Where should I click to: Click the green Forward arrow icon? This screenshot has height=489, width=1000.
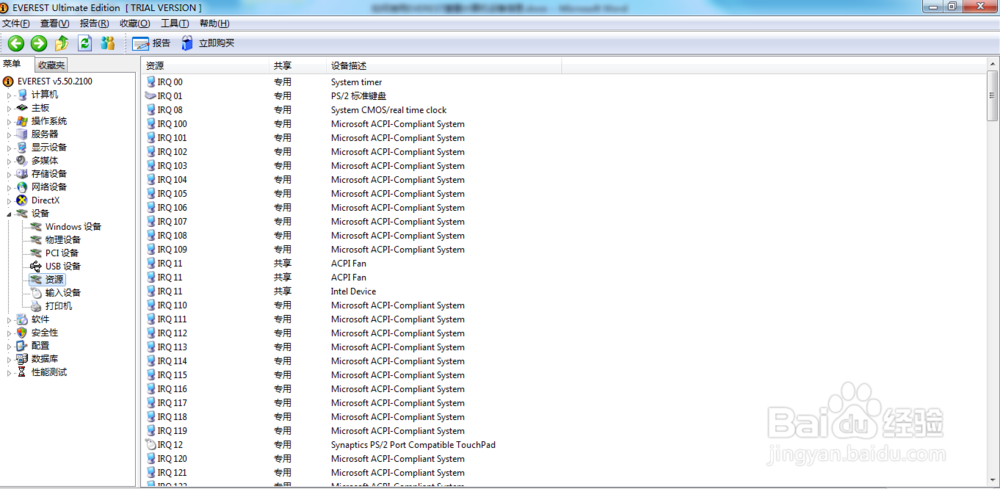(x=39, y=43)
